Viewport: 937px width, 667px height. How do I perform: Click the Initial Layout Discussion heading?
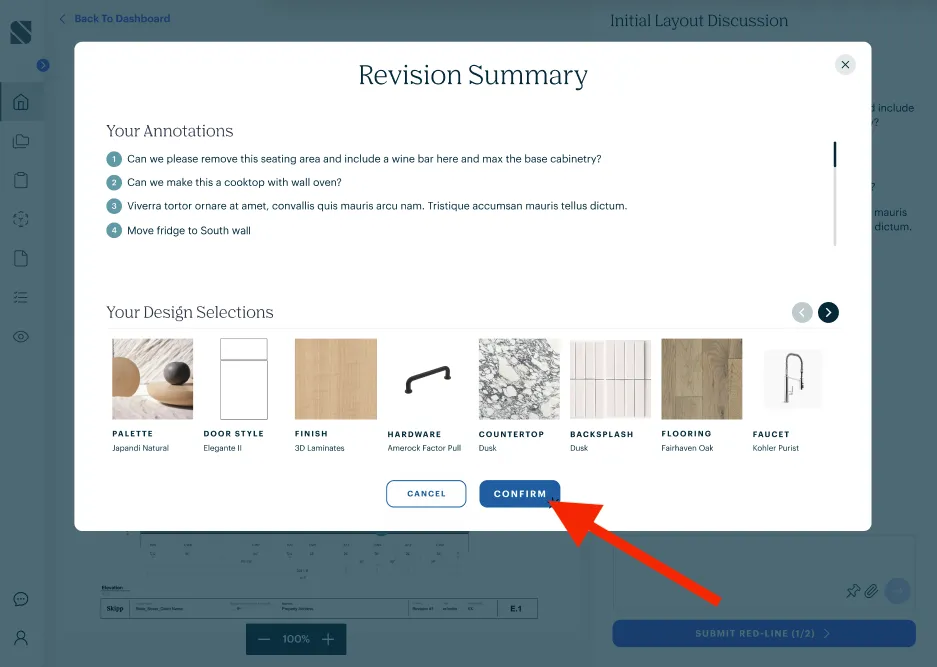699,21
